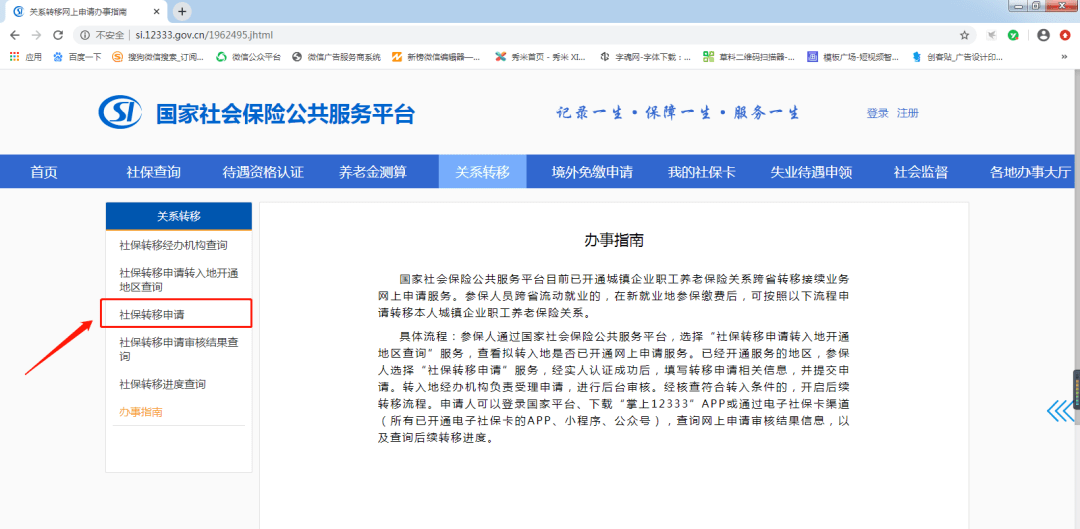Reload the page with refresh icon

[58, 35]
